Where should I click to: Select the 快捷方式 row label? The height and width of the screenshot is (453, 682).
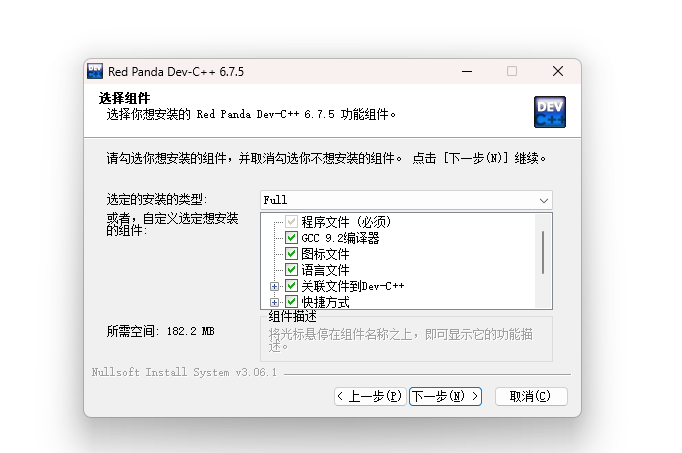pyautogui.click(x=325, y=302)
